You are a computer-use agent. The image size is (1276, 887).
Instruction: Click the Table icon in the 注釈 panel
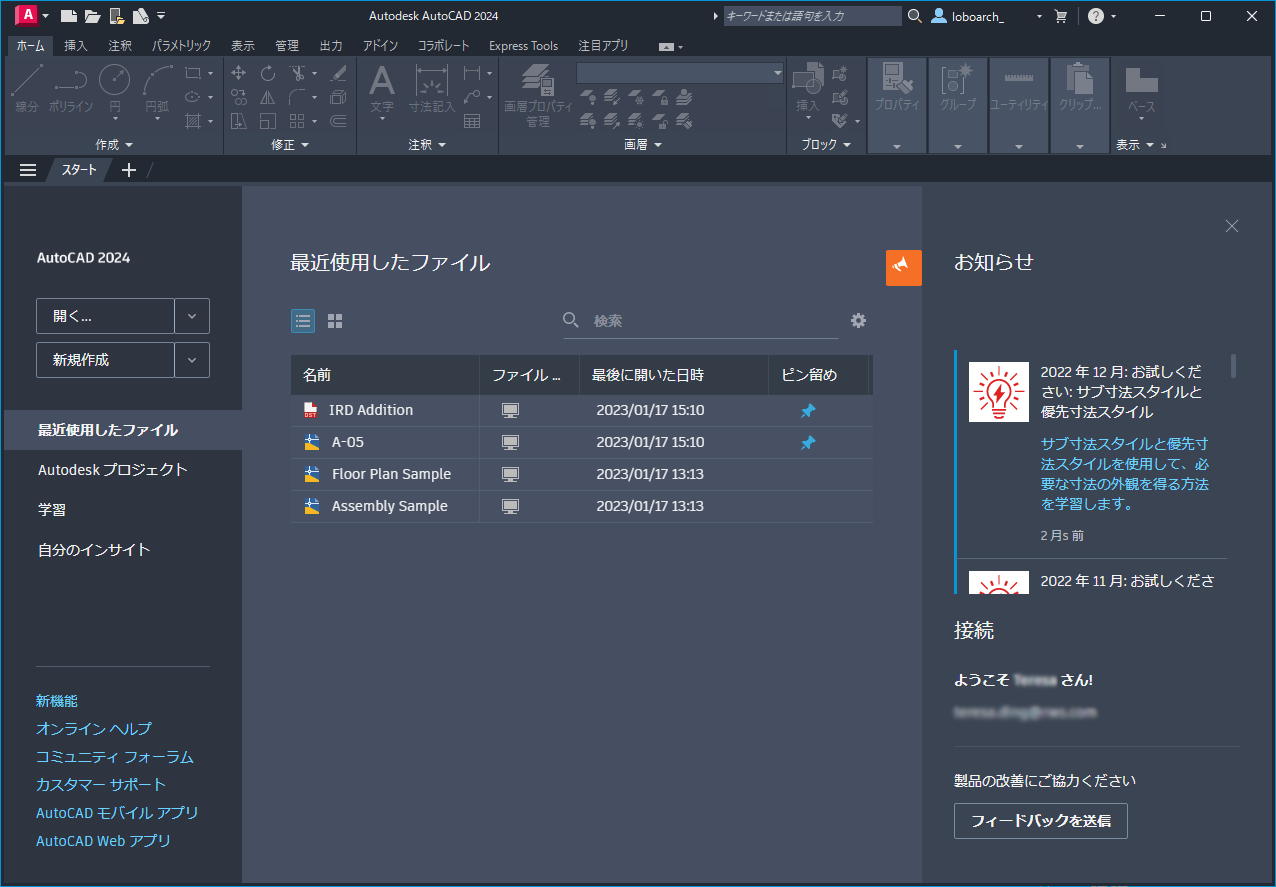pos(472,121)
